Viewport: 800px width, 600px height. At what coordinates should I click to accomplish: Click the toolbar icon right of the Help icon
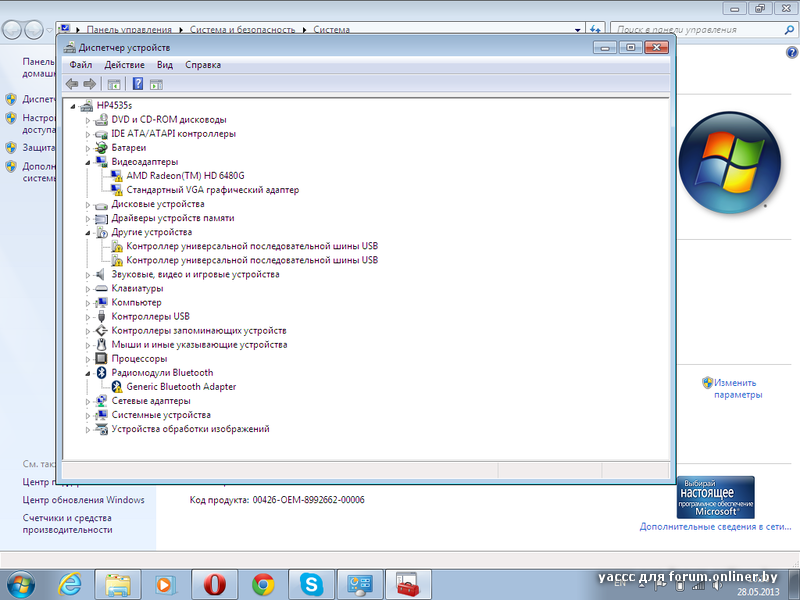(156, 84)
